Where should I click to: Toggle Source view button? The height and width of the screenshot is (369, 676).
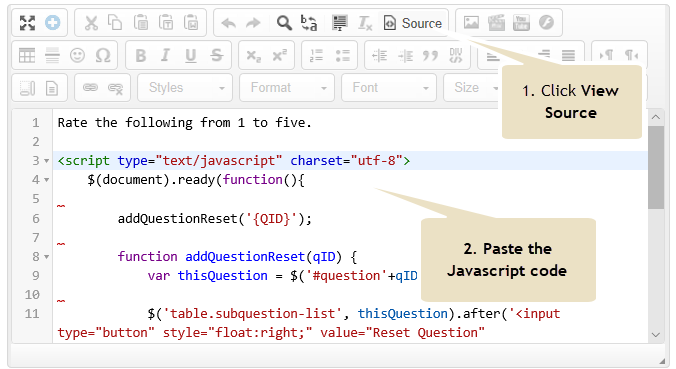pos(413,23)
